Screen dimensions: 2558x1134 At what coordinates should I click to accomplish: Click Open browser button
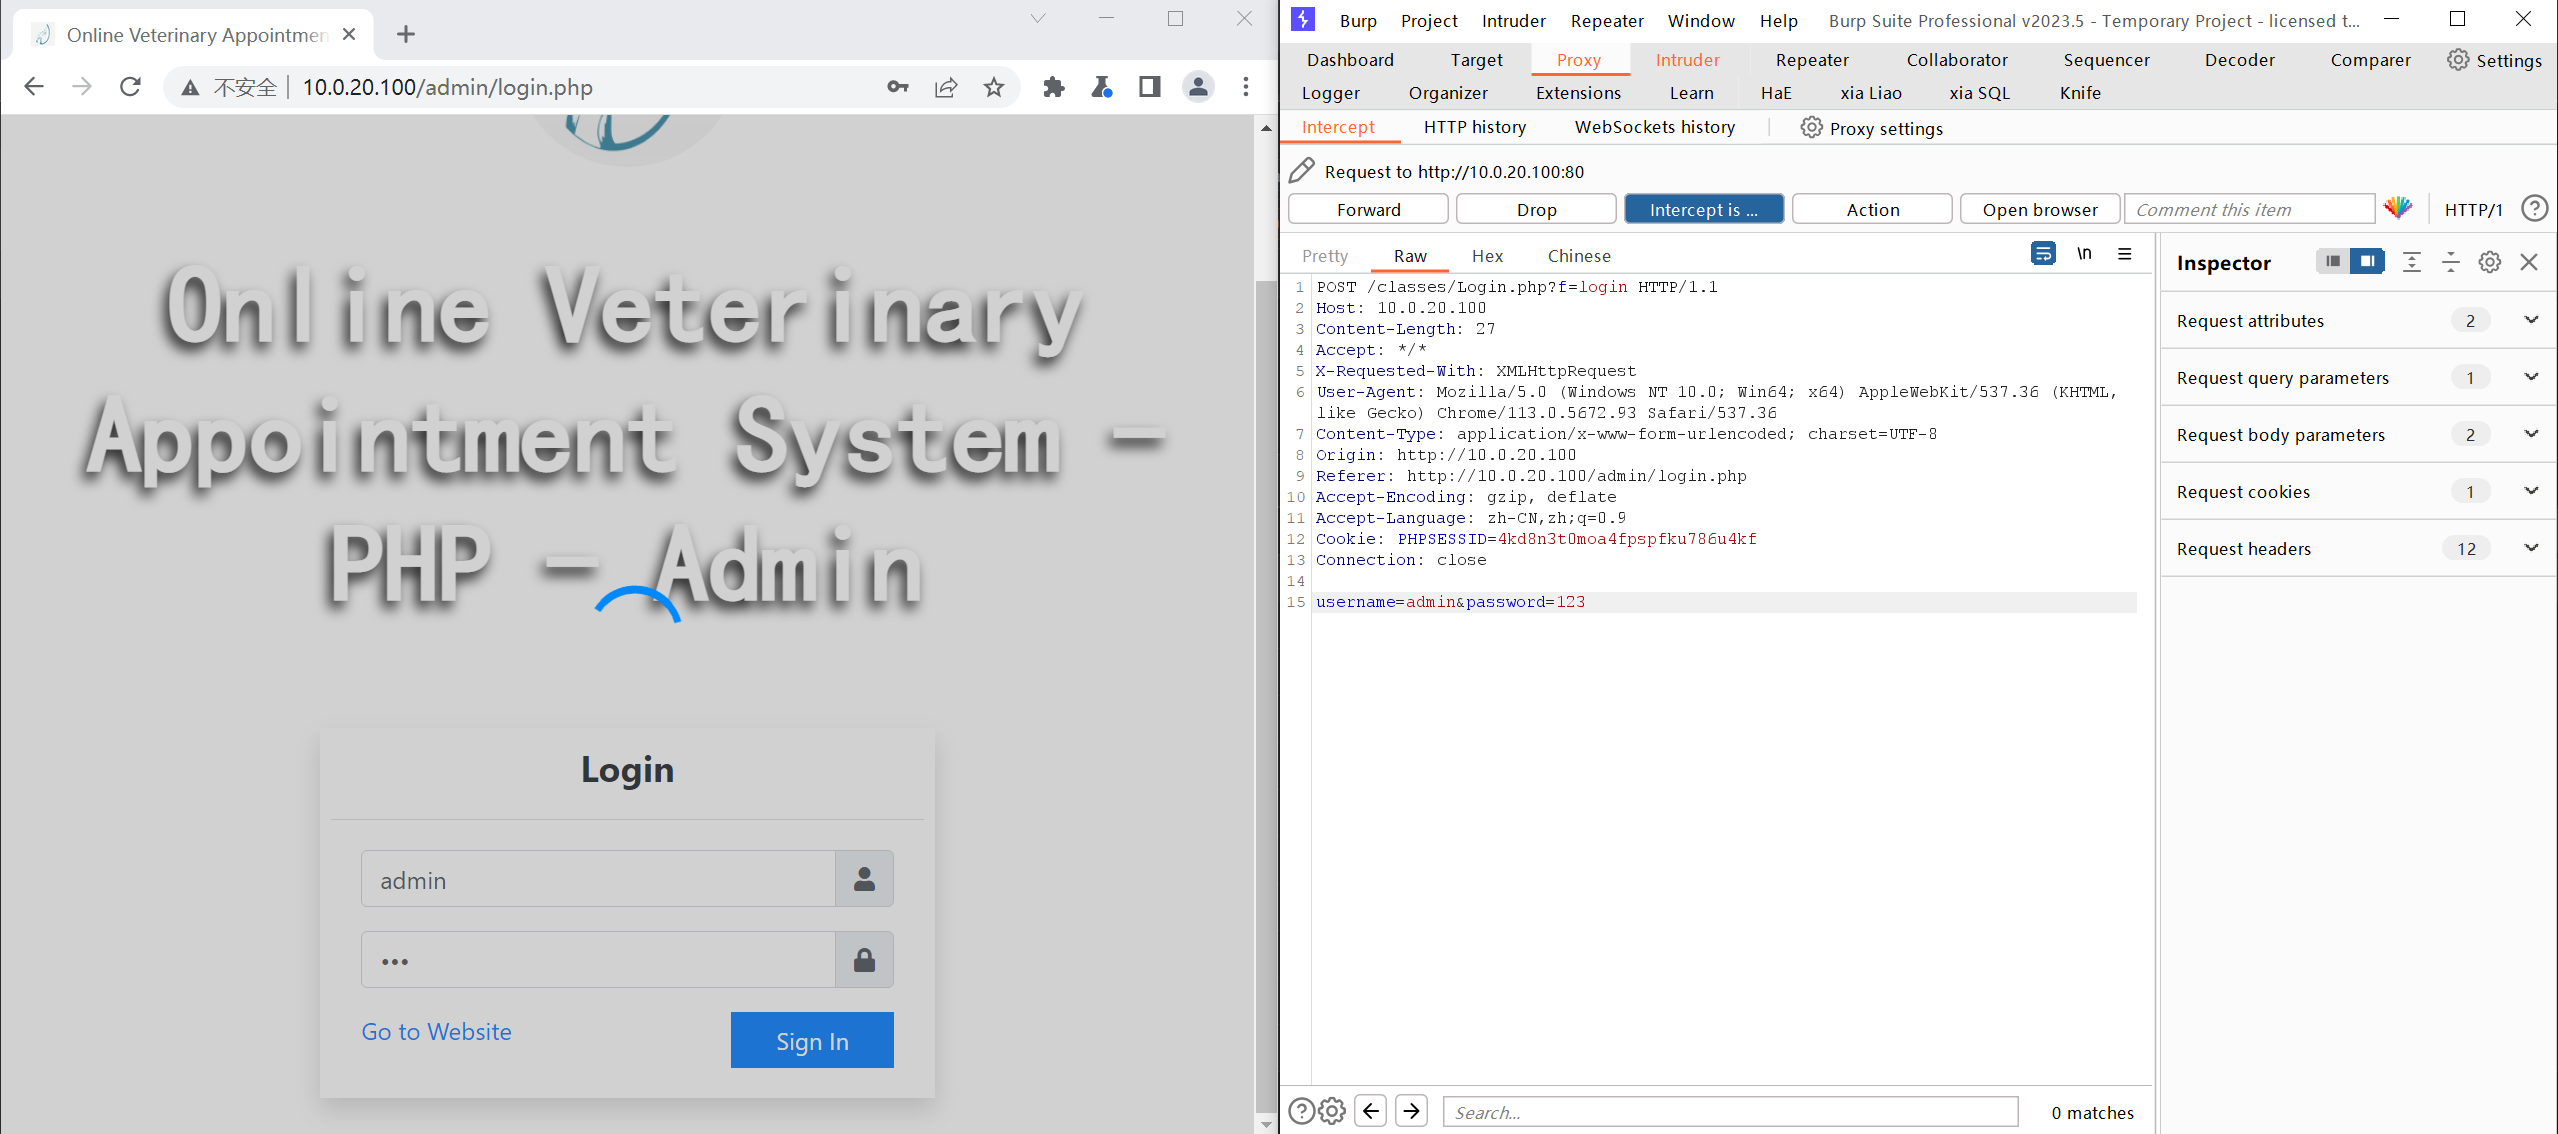[2040, 209]
